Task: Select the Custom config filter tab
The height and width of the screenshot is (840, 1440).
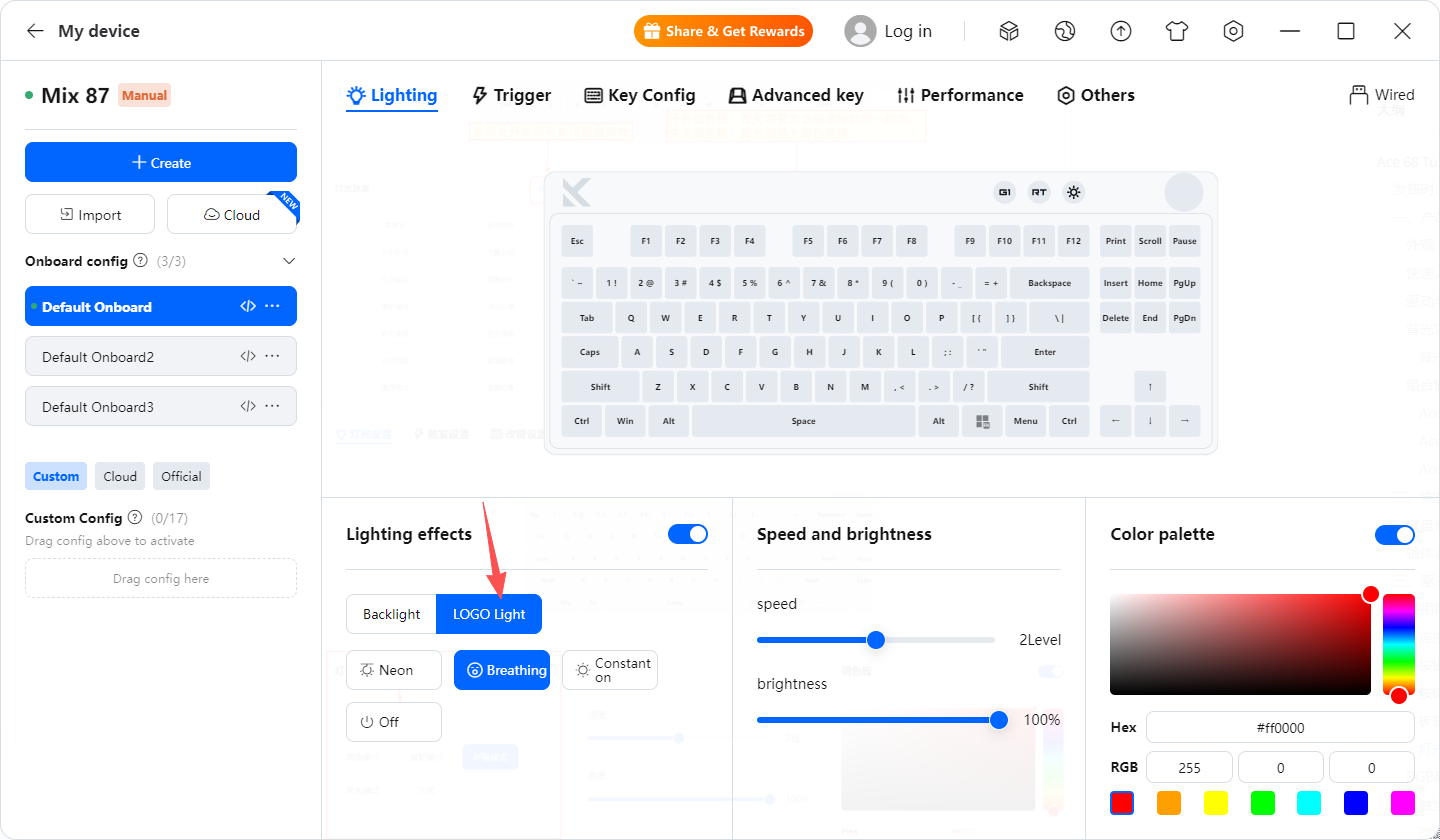Action: [x=56, y=476]
